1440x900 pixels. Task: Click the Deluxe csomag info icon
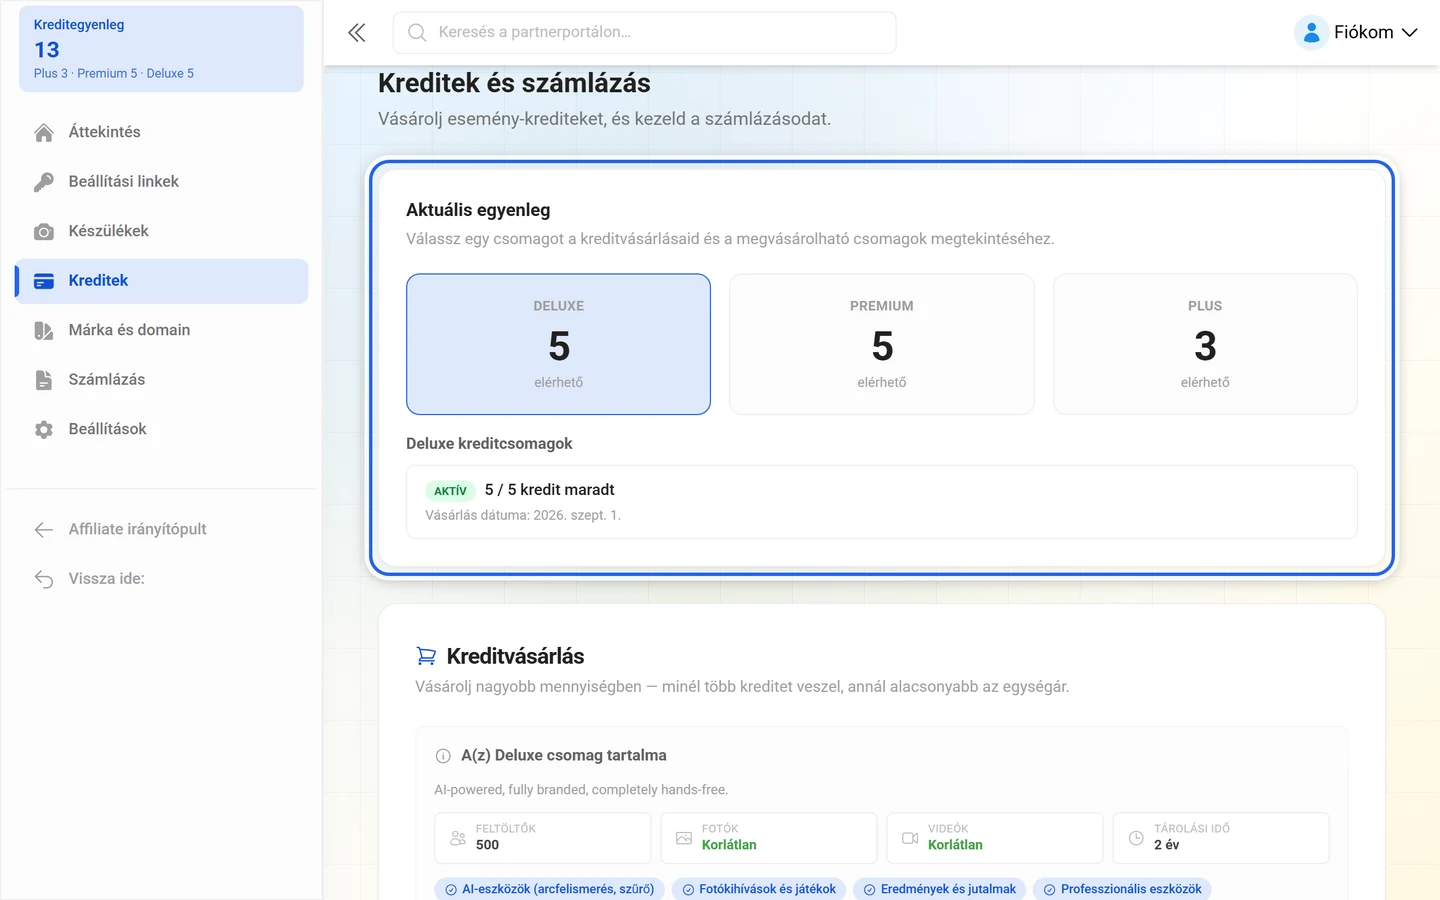pyautogui.click(x=443, y=756)
